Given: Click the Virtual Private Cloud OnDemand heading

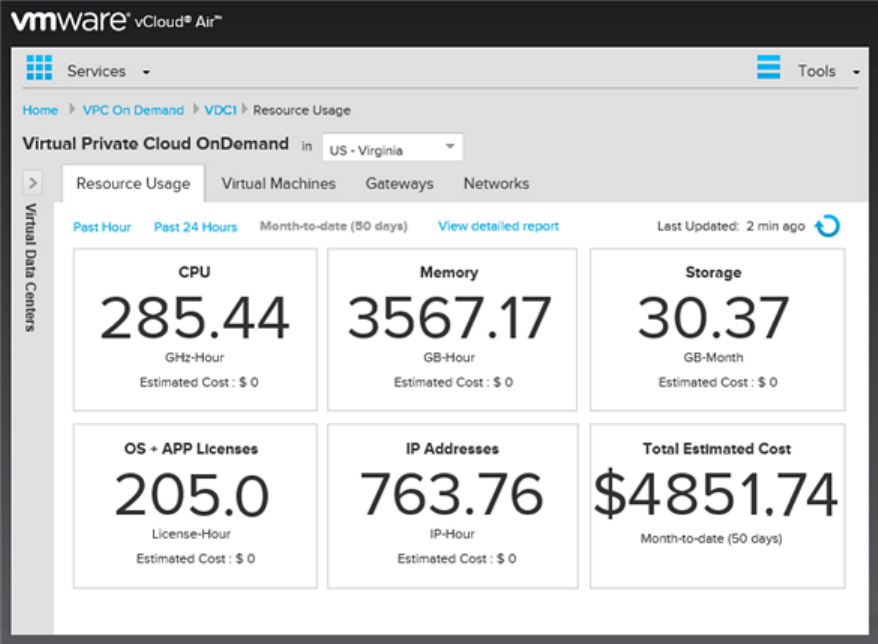Looking at the screenshot, I should (156, 144).
